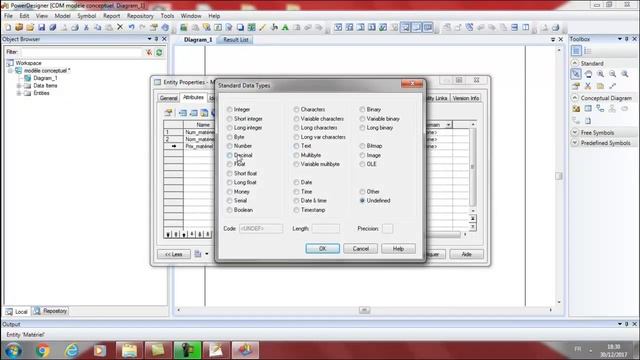Collapse the modèle conceptuel tree node
This screenshot has height=360, width=640.
pos(11,71)
